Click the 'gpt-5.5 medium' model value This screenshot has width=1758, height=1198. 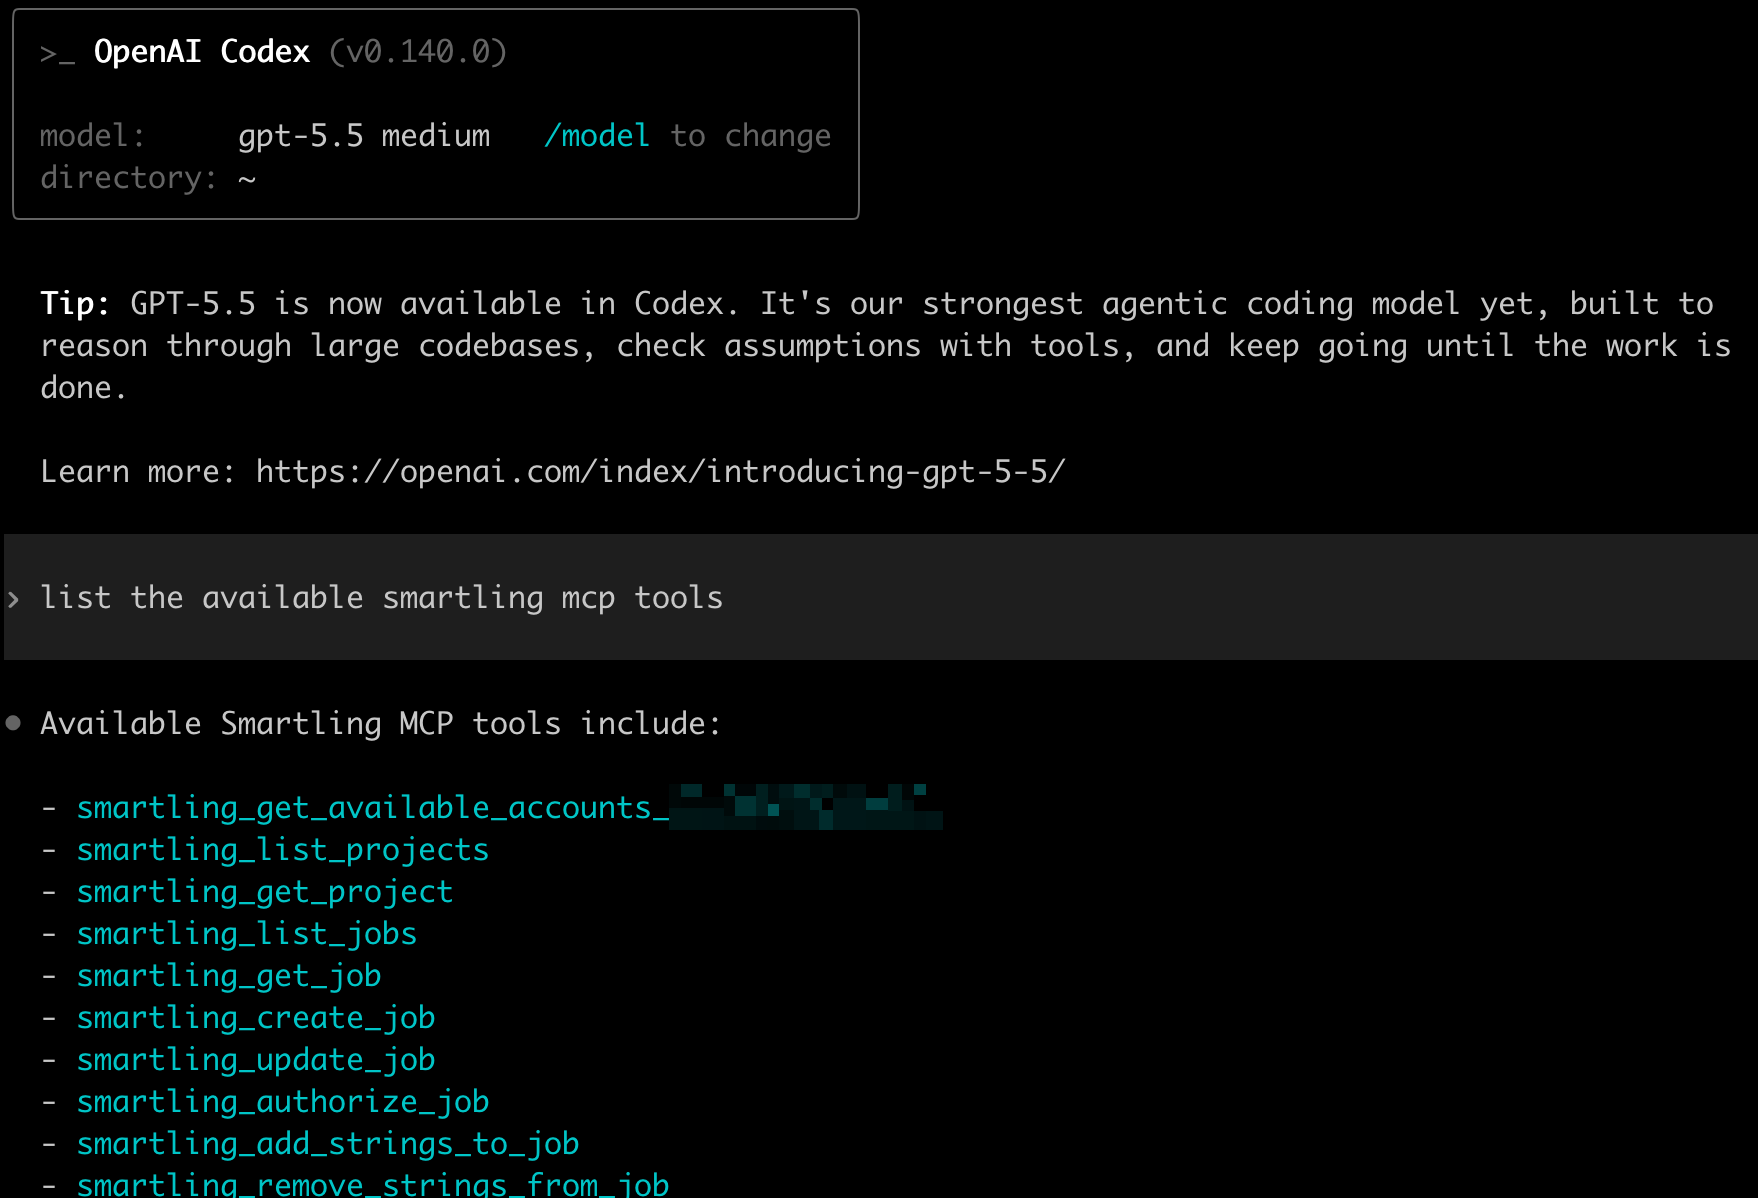click(x=364, y=136)
